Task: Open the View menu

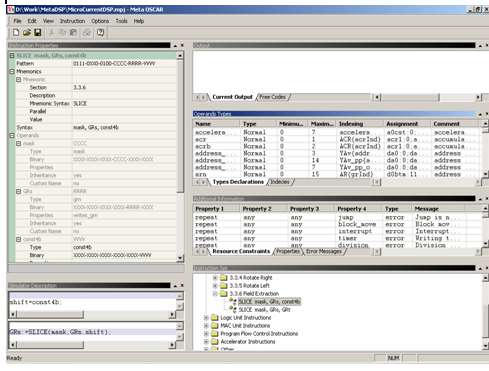Action: coord(48,21)
